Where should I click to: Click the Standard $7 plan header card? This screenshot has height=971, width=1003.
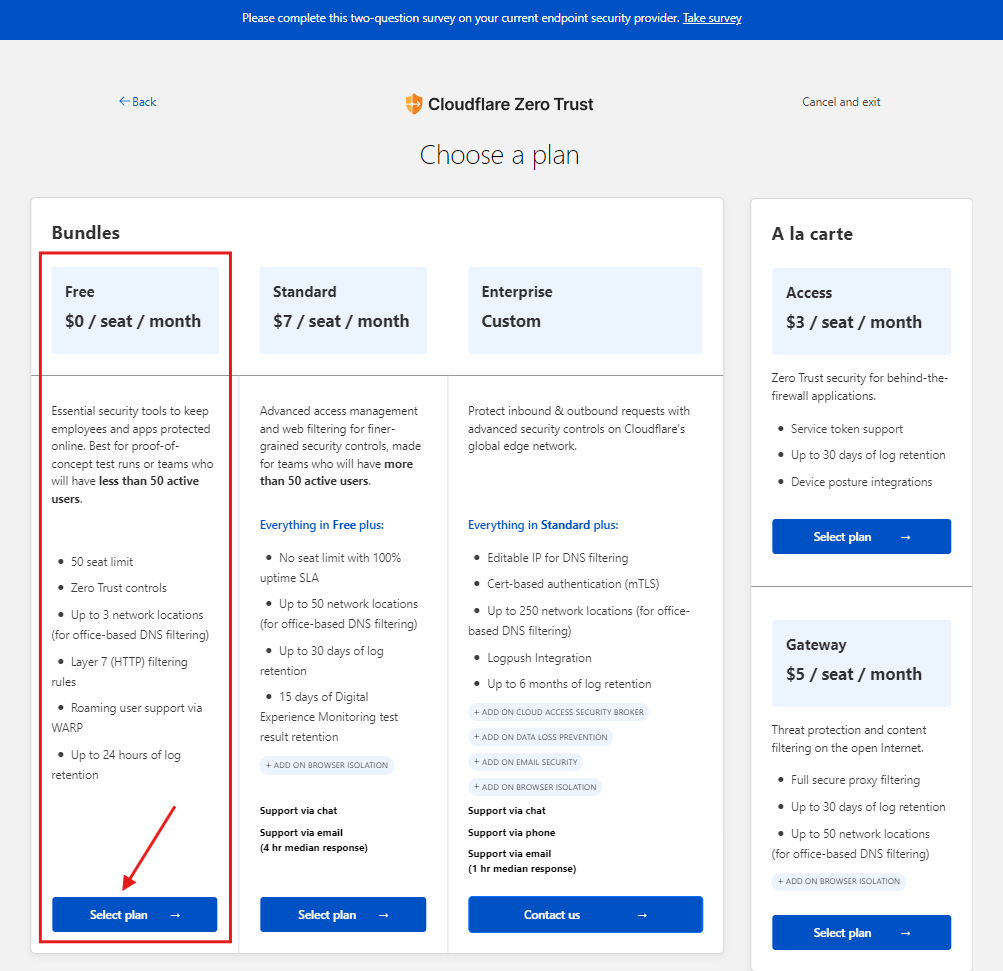343,310
